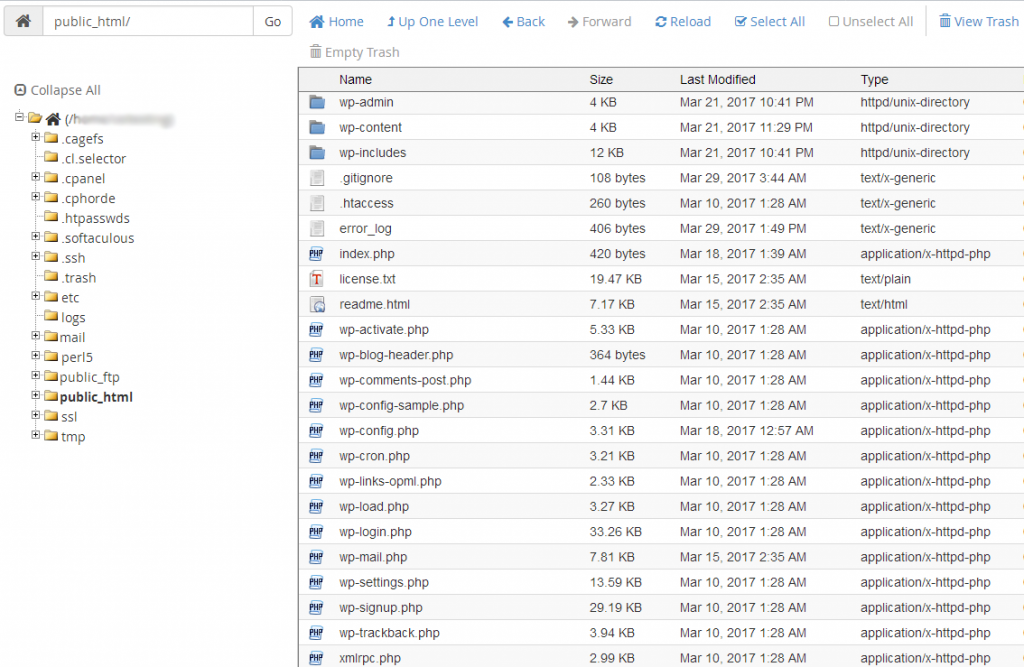Click the wp-login.php PHP icon
Image resolution: width=1024 pixels, height=667 pixels.
[316, 532]
